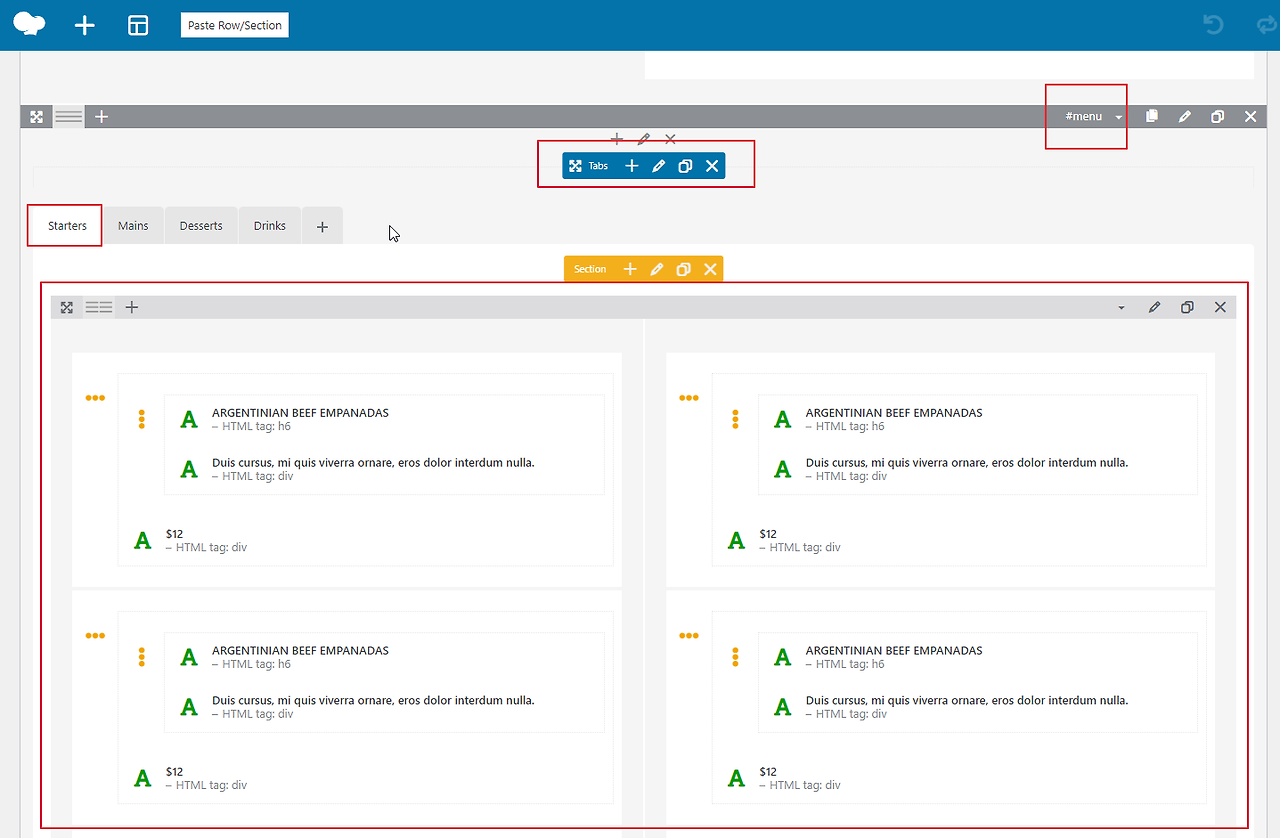Edit the column above the Tabs bar

click(x=643, y=139)
